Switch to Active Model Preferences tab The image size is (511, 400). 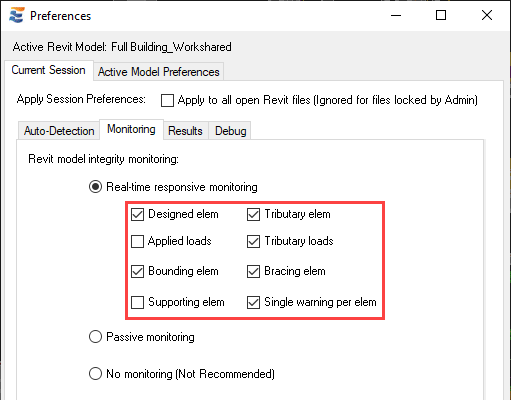pos(159,72)
